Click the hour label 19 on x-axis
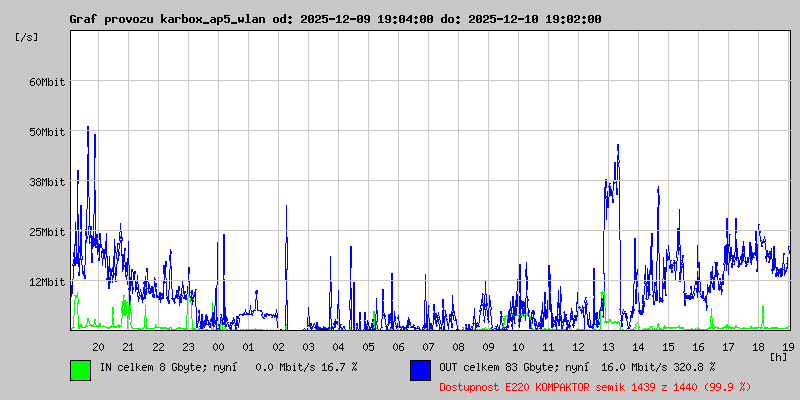800x400 pixels. click(x=788, y=347)
